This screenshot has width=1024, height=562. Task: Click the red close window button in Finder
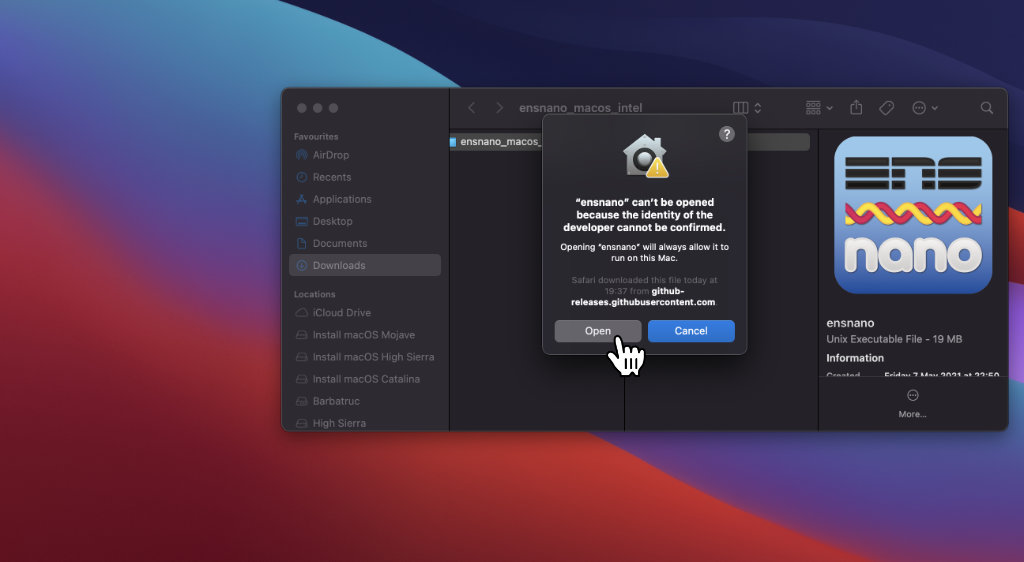[301, 108]
